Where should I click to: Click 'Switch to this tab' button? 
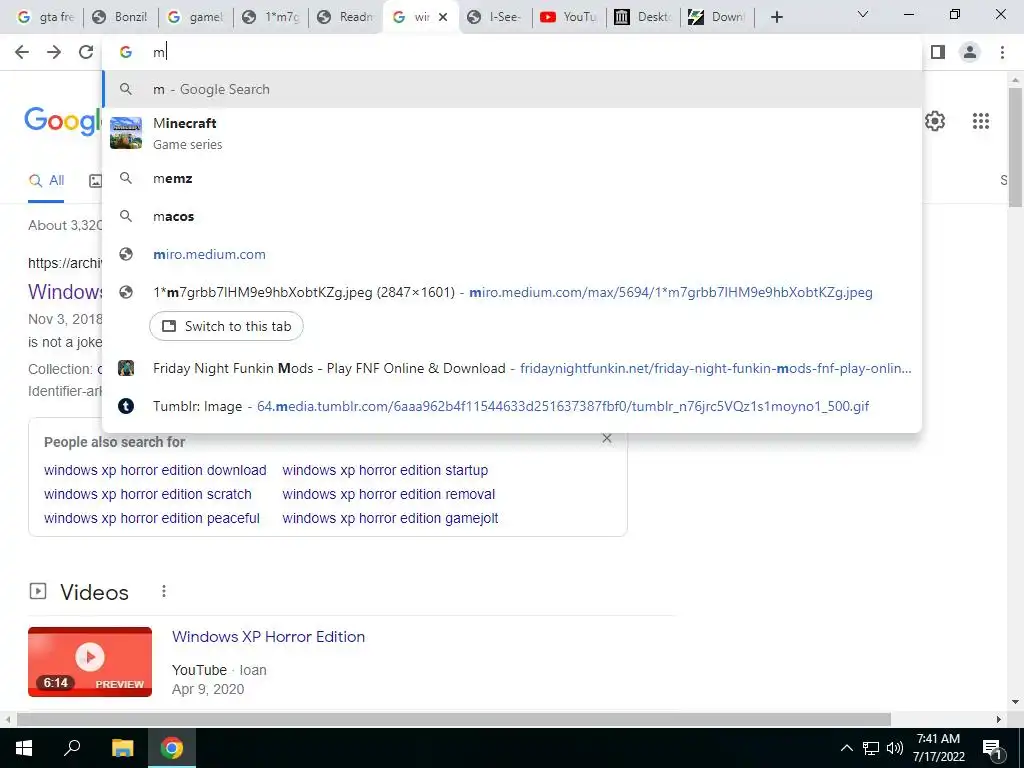pos(226,326)
